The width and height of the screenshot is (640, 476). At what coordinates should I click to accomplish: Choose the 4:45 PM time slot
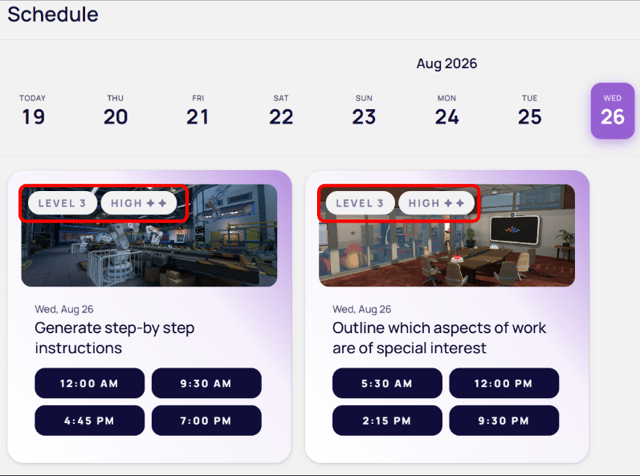tap(89, 420)
